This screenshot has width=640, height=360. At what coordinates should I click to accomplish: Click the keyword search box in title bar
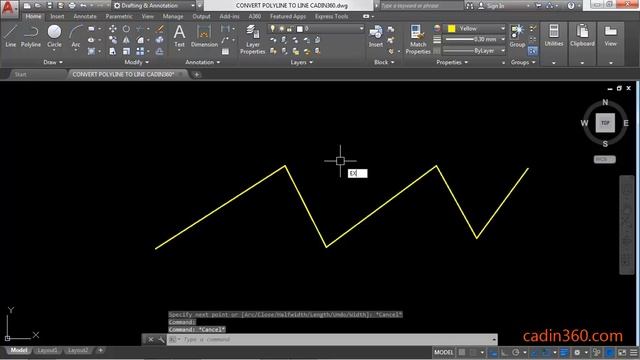pyautogui.click(x=422, y=6)
